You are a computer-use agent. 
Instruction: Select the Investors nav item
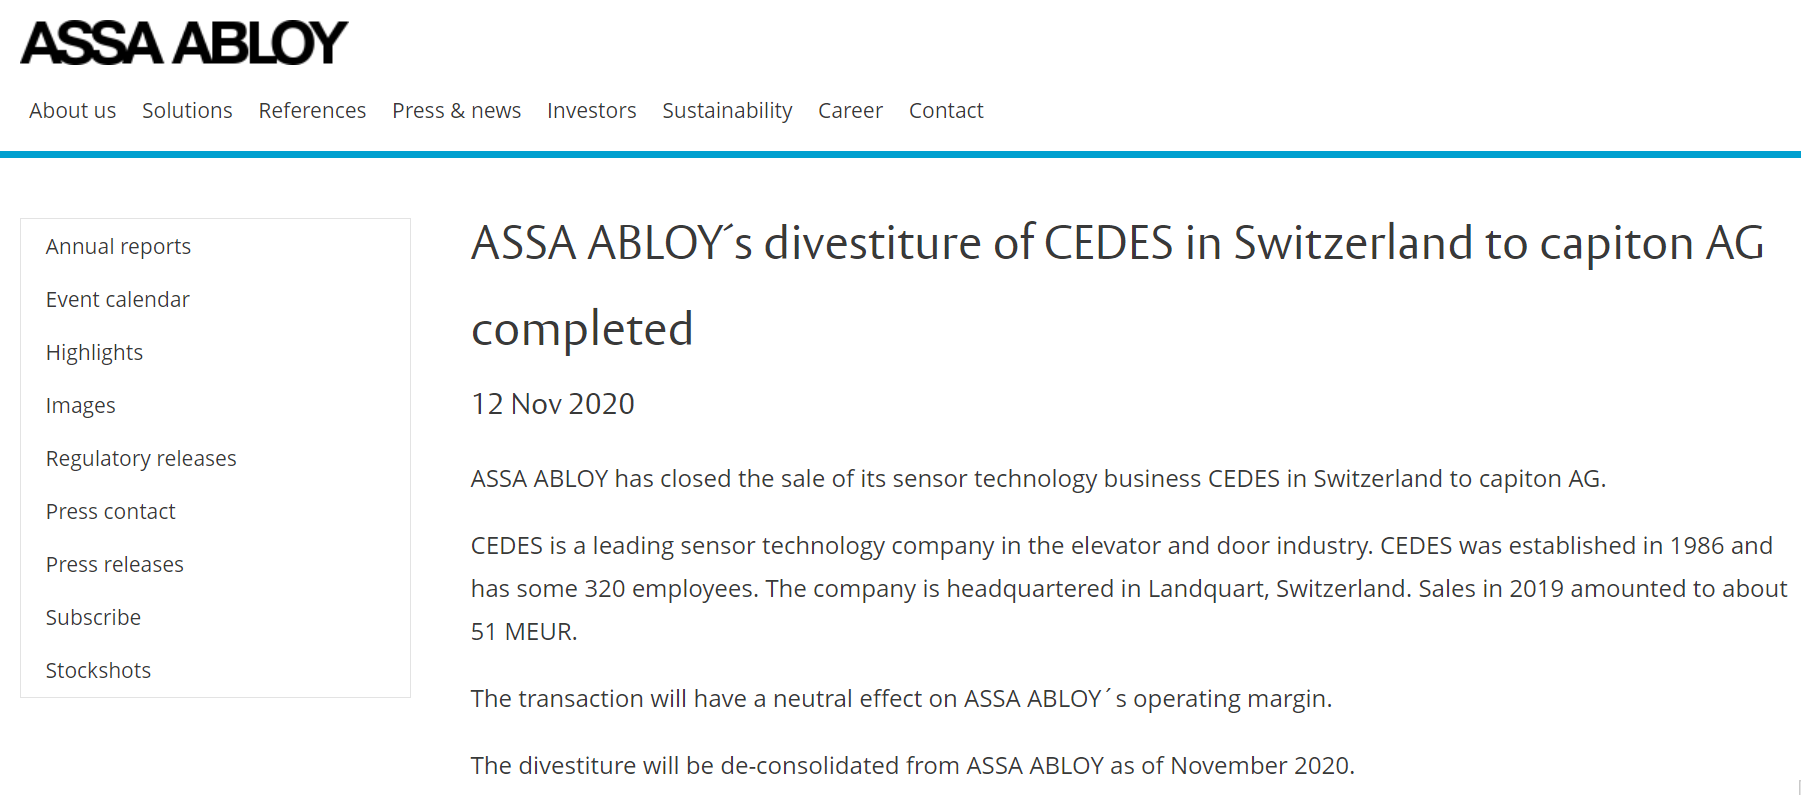coord(591,110)
